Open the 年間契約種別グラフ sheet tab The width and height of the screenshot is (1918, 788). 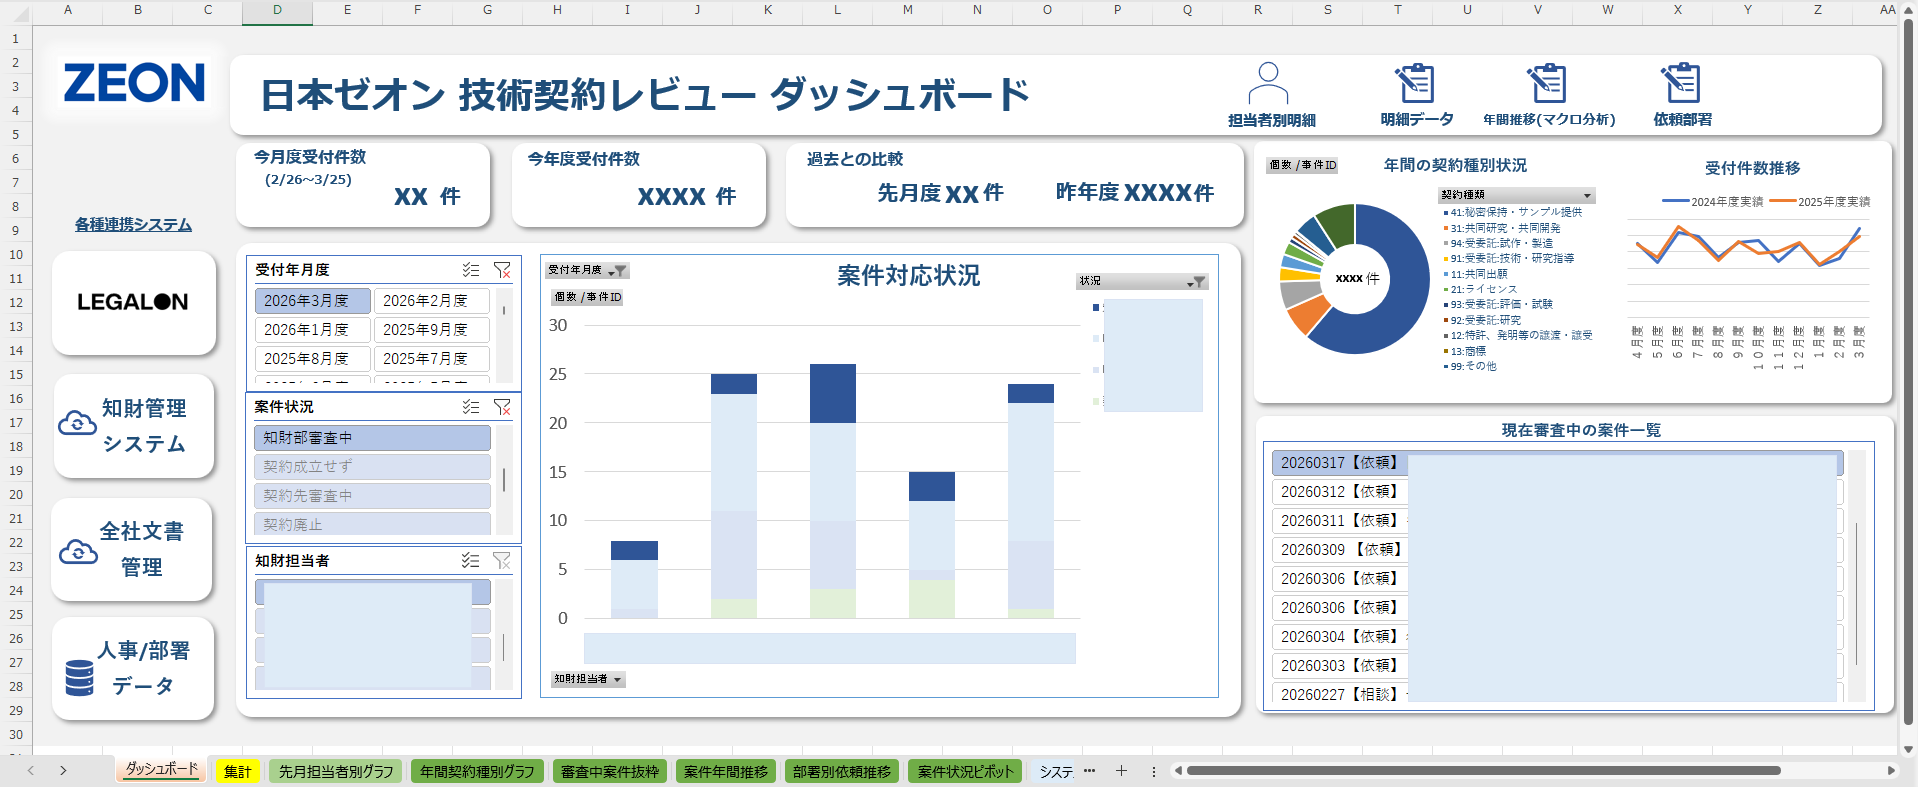[477, 772]
